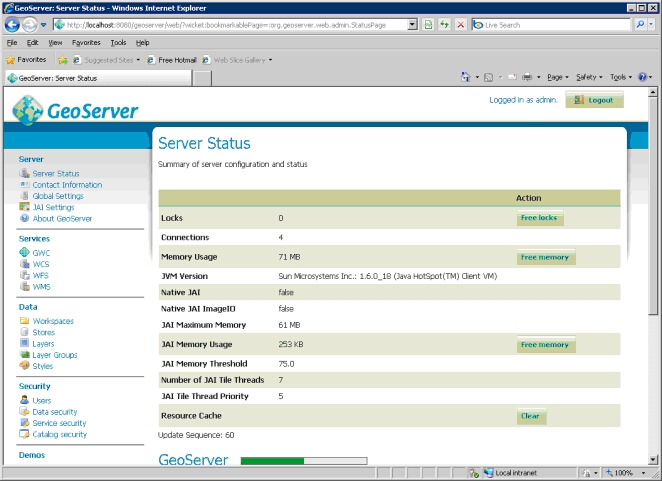This screenshot has width=662, height=481.
Task: Click the Stop loading red X icon
Action: coord(461,25)
